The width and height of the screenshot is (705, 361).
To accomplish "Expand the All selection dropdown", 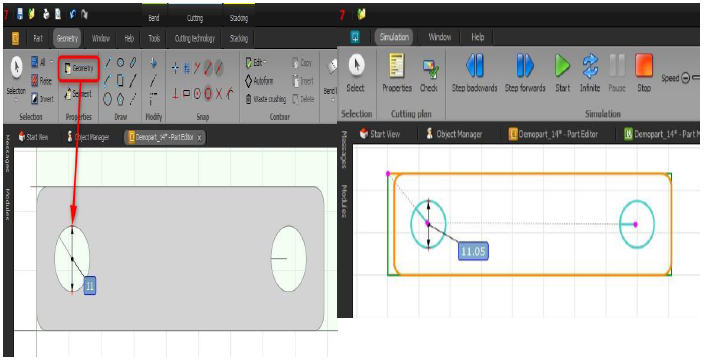I will (51, 62).
